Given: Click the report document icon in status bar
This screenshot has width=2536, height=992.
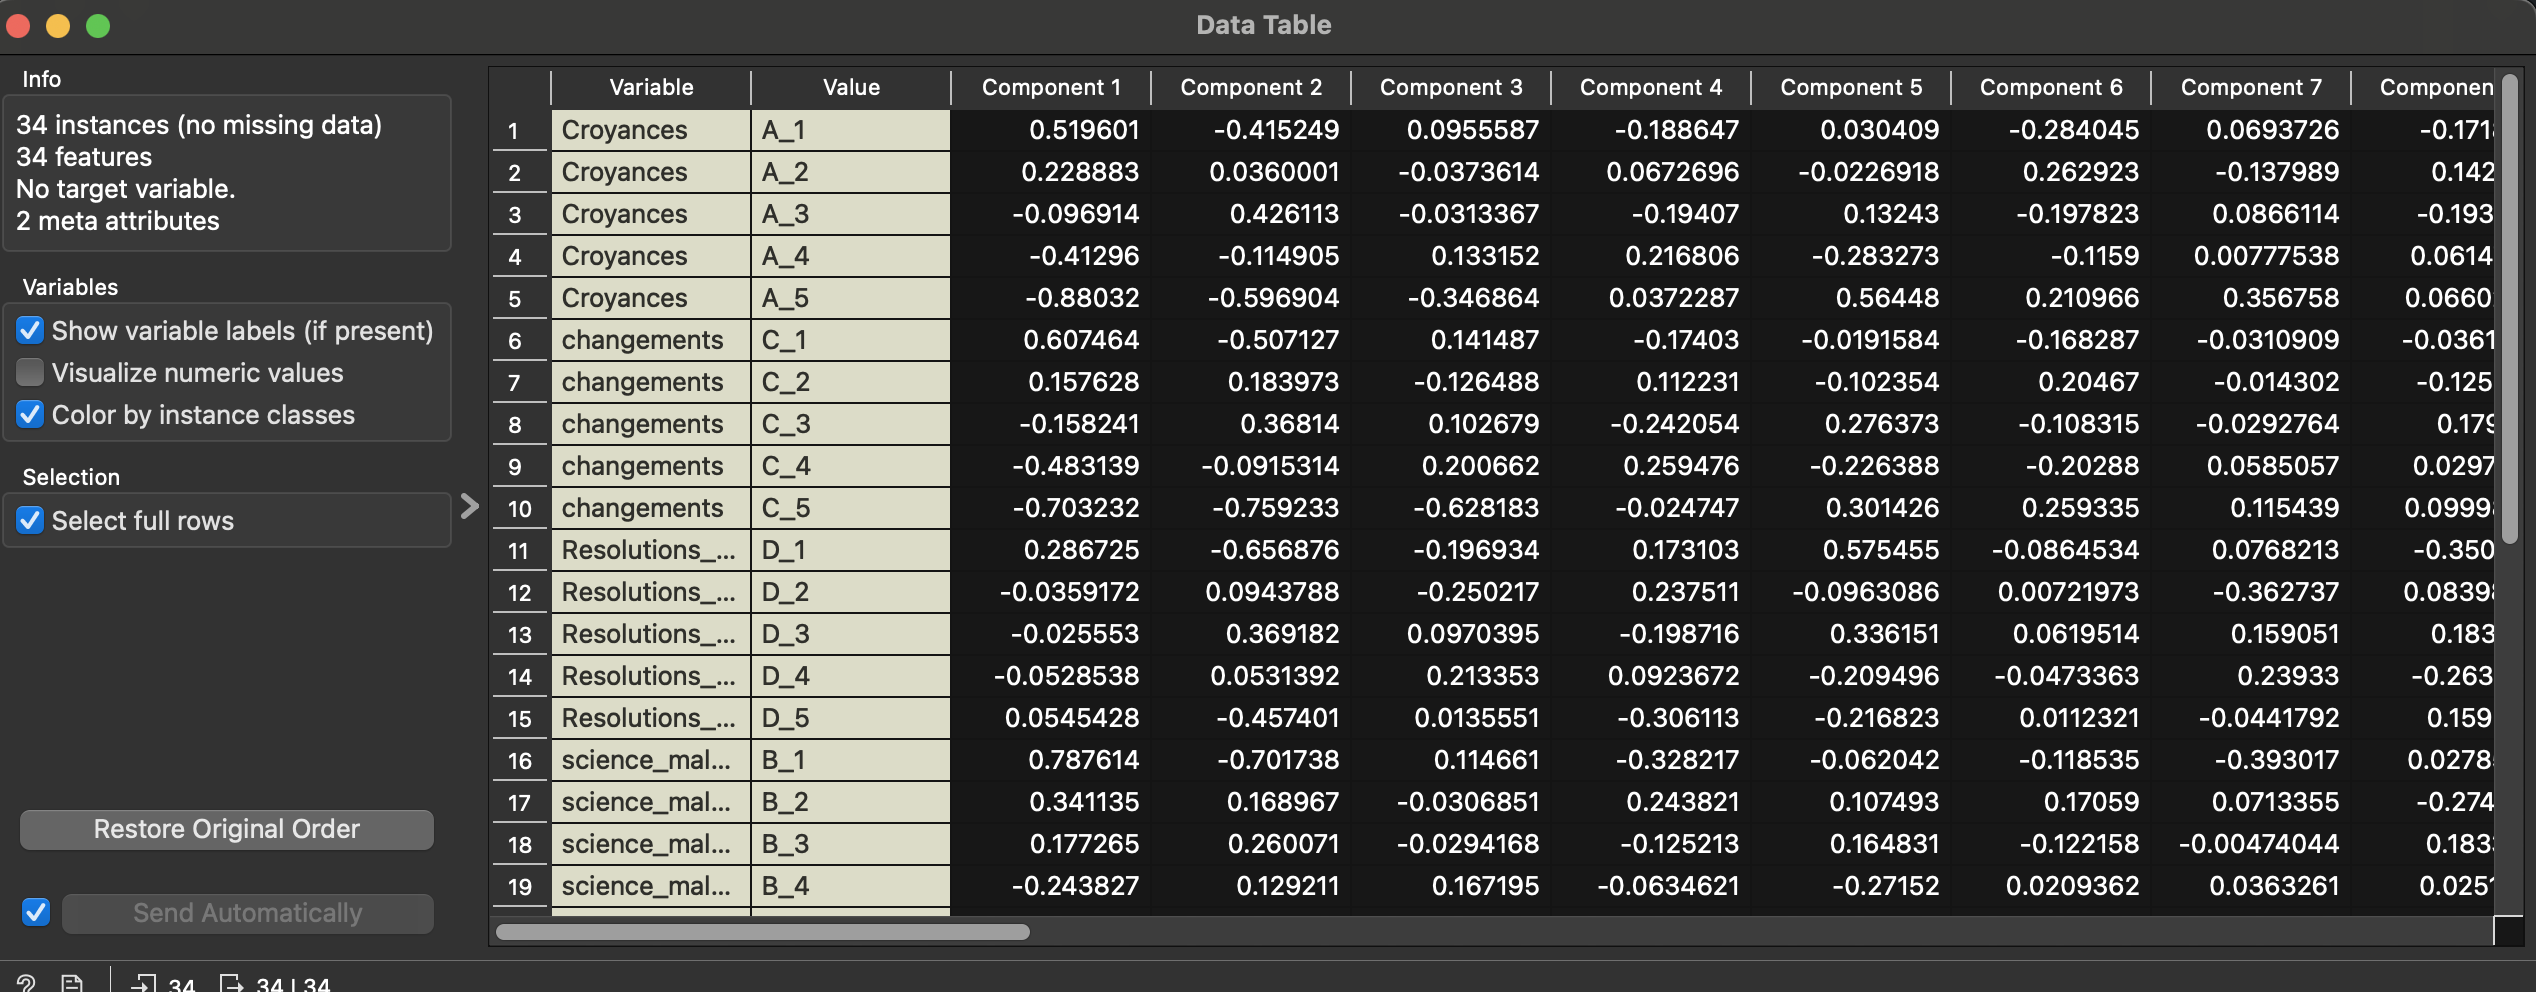Looking at the screenshot, I should click(72, 983).
